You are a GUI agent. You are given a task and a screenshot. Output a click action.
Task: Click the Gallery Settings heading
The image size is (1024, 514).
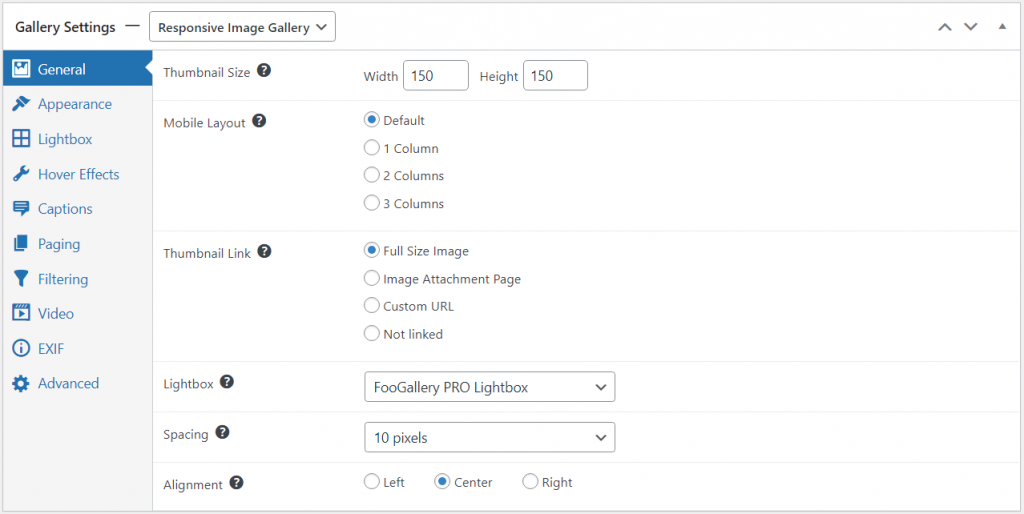click(x=65, y=27)
